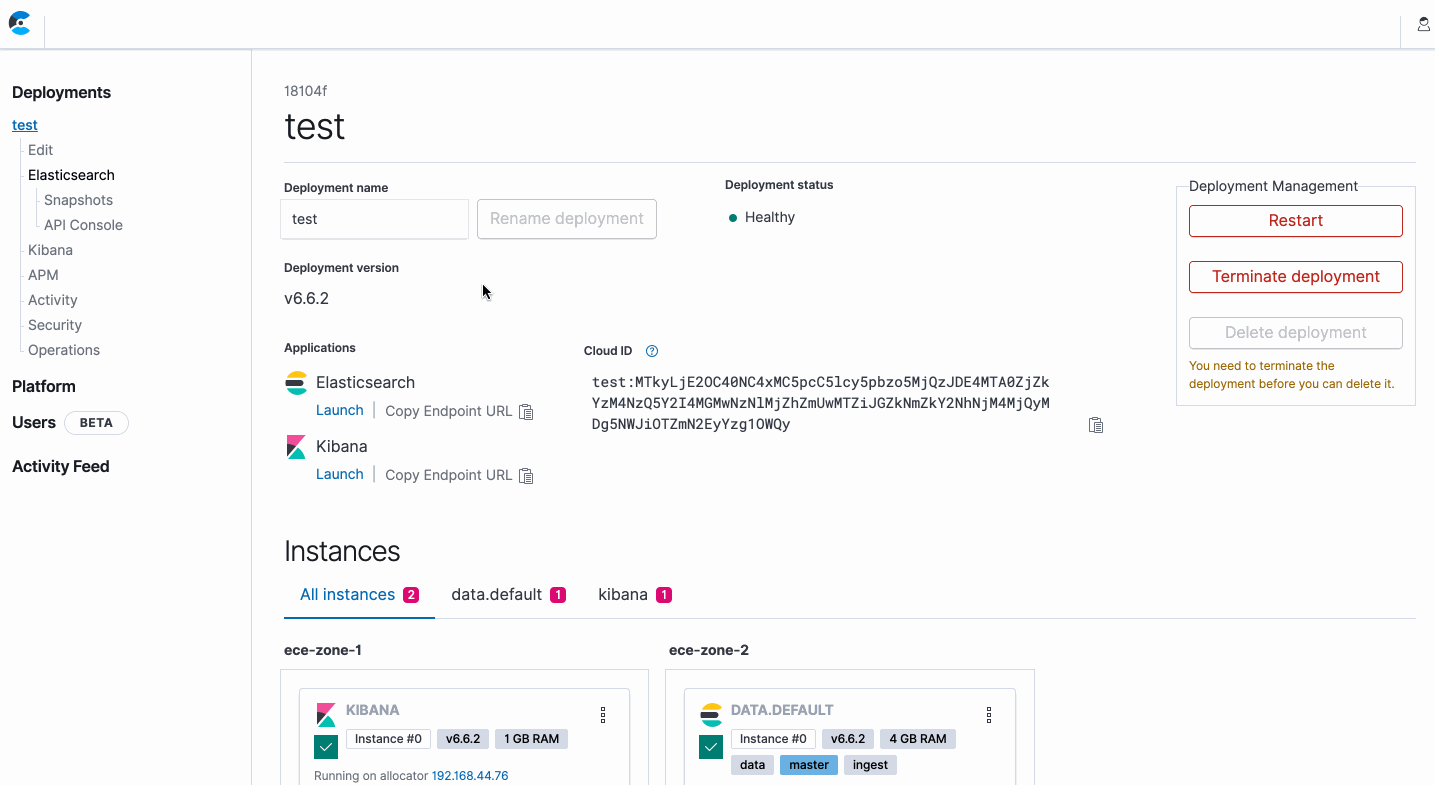Click the green health checkmark on KIBANA
The height and width of the screenshot is (785, 1435).
[x=325, y=747]
